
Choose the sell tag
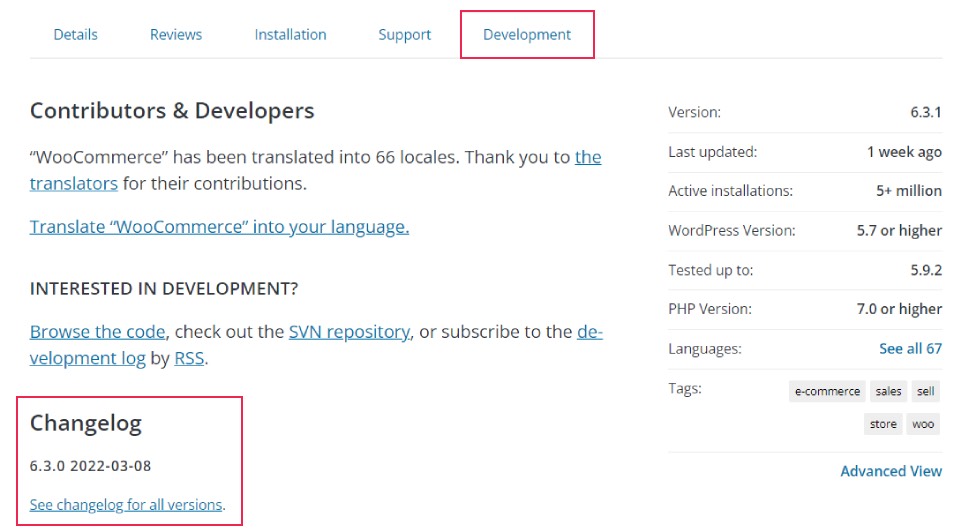click(925, 392)
